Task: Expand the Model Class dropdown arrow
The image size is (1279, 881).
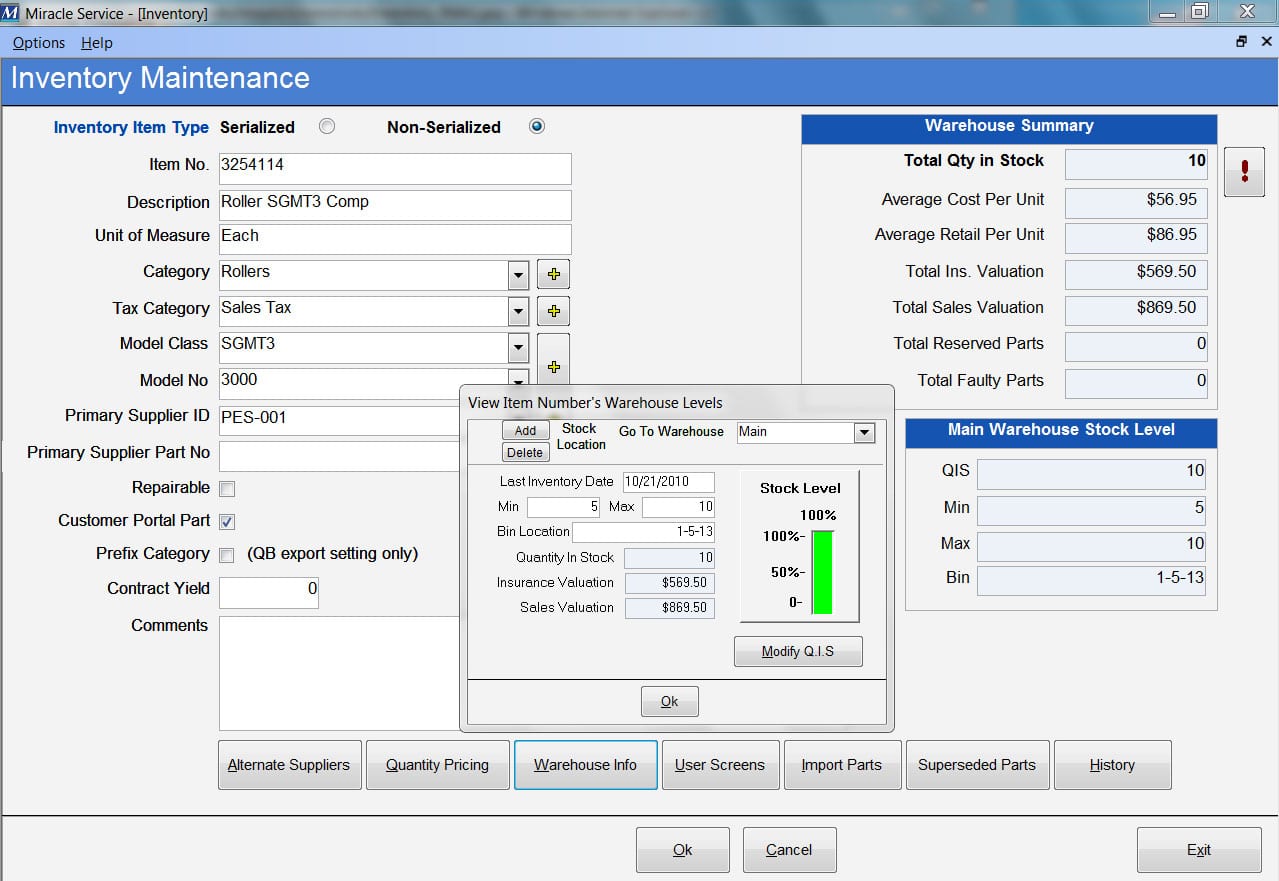Action: pos(518,348)
